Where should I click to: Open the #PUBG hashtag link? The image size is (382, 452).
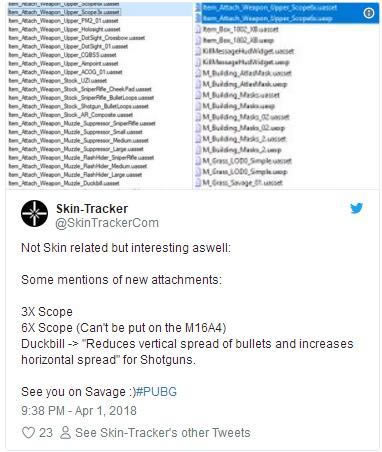pos(156,392)
